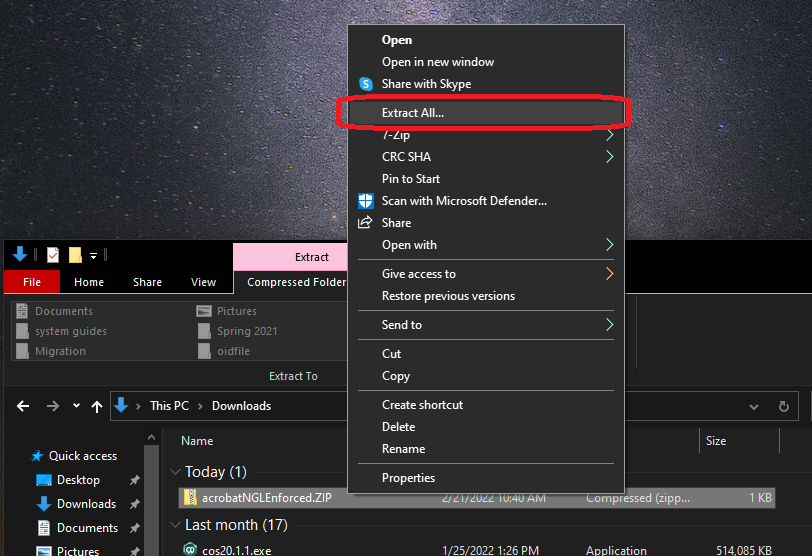Select Restore previous versions
The image size is (812, 556).
[486, 296]
